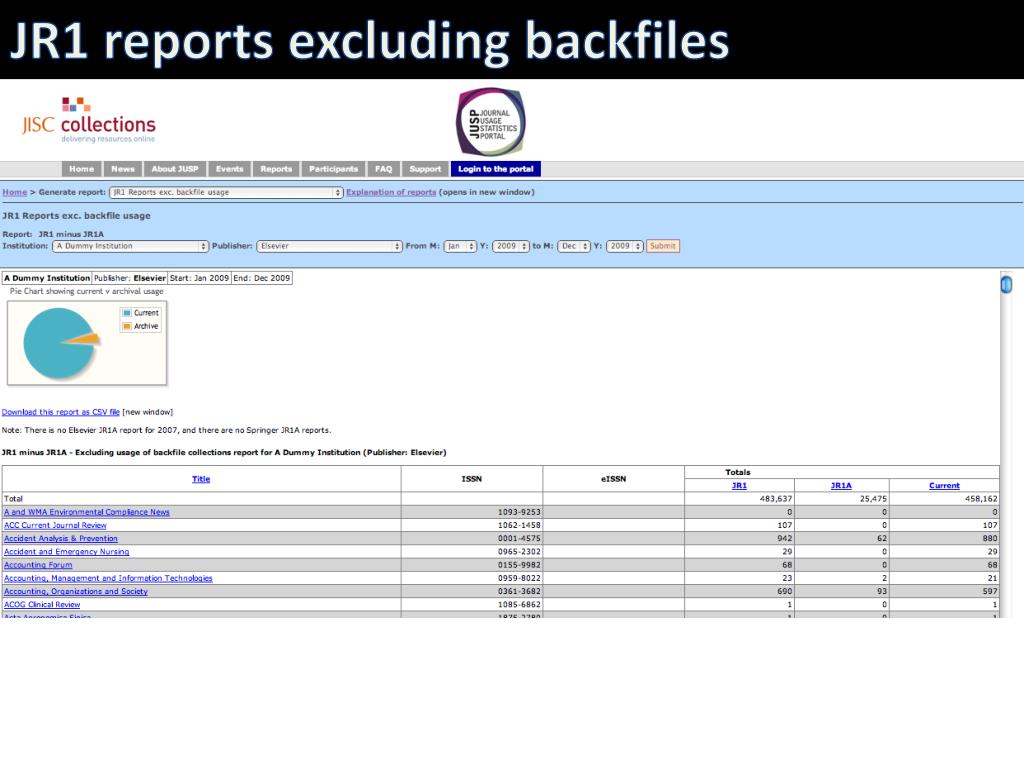Open the Participants navigation tab
Viewport: 1024px width, 768px height.
(x=333, y=169)
